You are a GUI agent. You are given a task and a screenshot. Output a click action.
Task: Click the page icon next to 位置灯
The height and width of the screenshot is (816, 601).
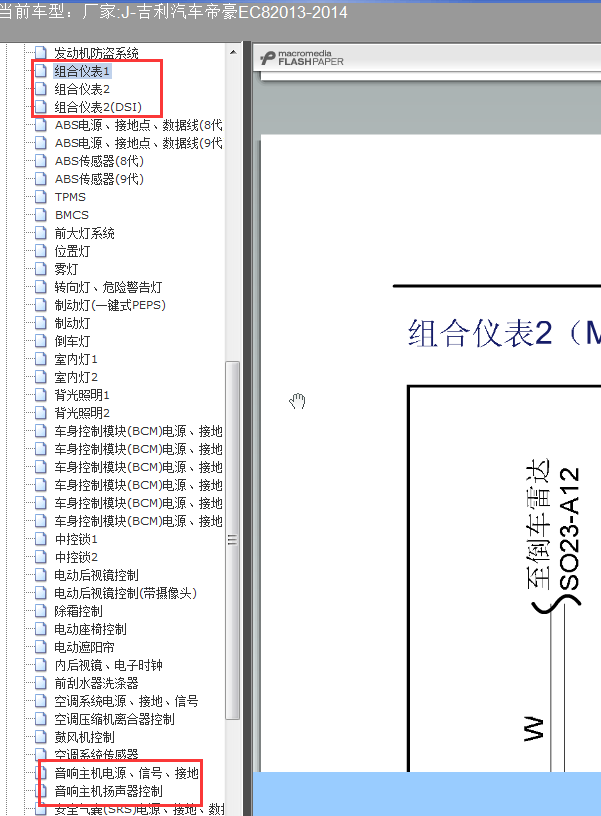pyautogui.click(x=41, y=251)
